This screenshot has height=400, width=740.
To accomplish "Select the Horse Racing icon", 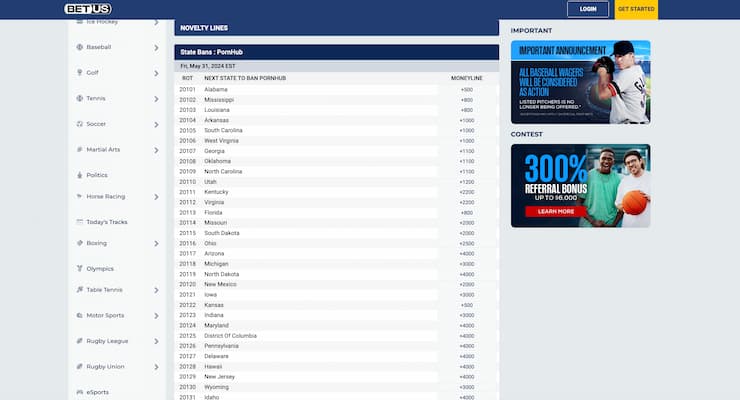I will (79, 196).
